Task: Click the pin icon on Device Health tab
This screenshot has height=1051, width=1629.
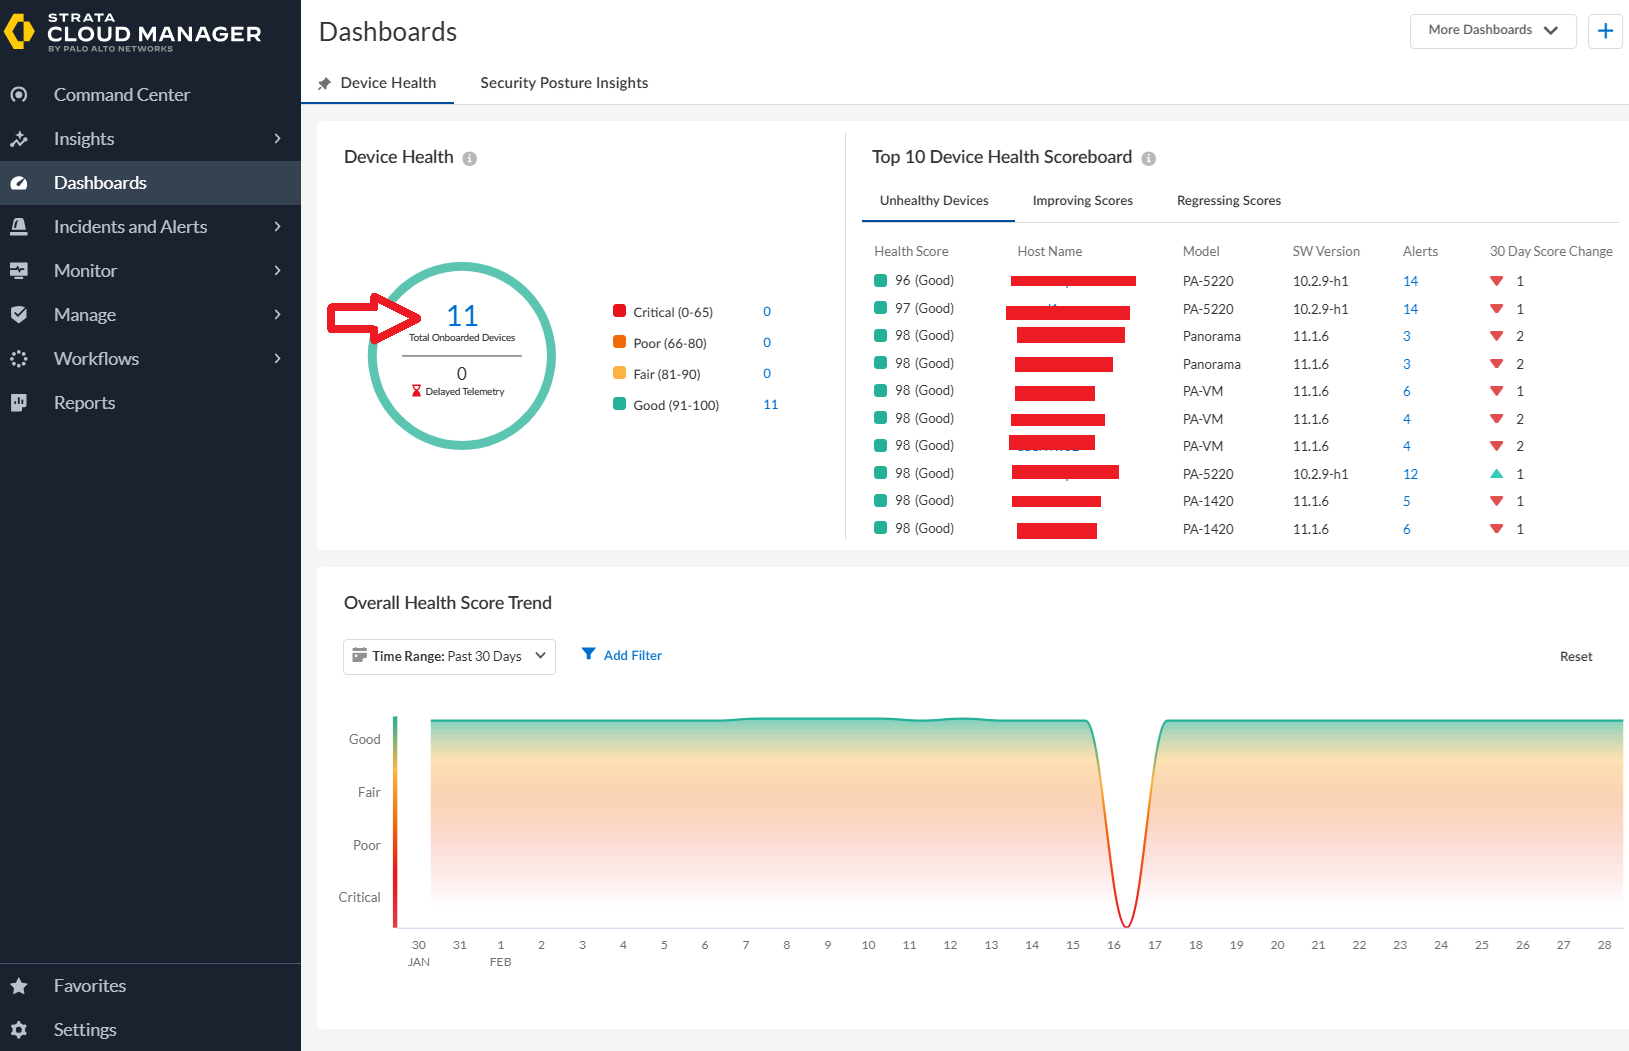Action: [x=324, y=83]
